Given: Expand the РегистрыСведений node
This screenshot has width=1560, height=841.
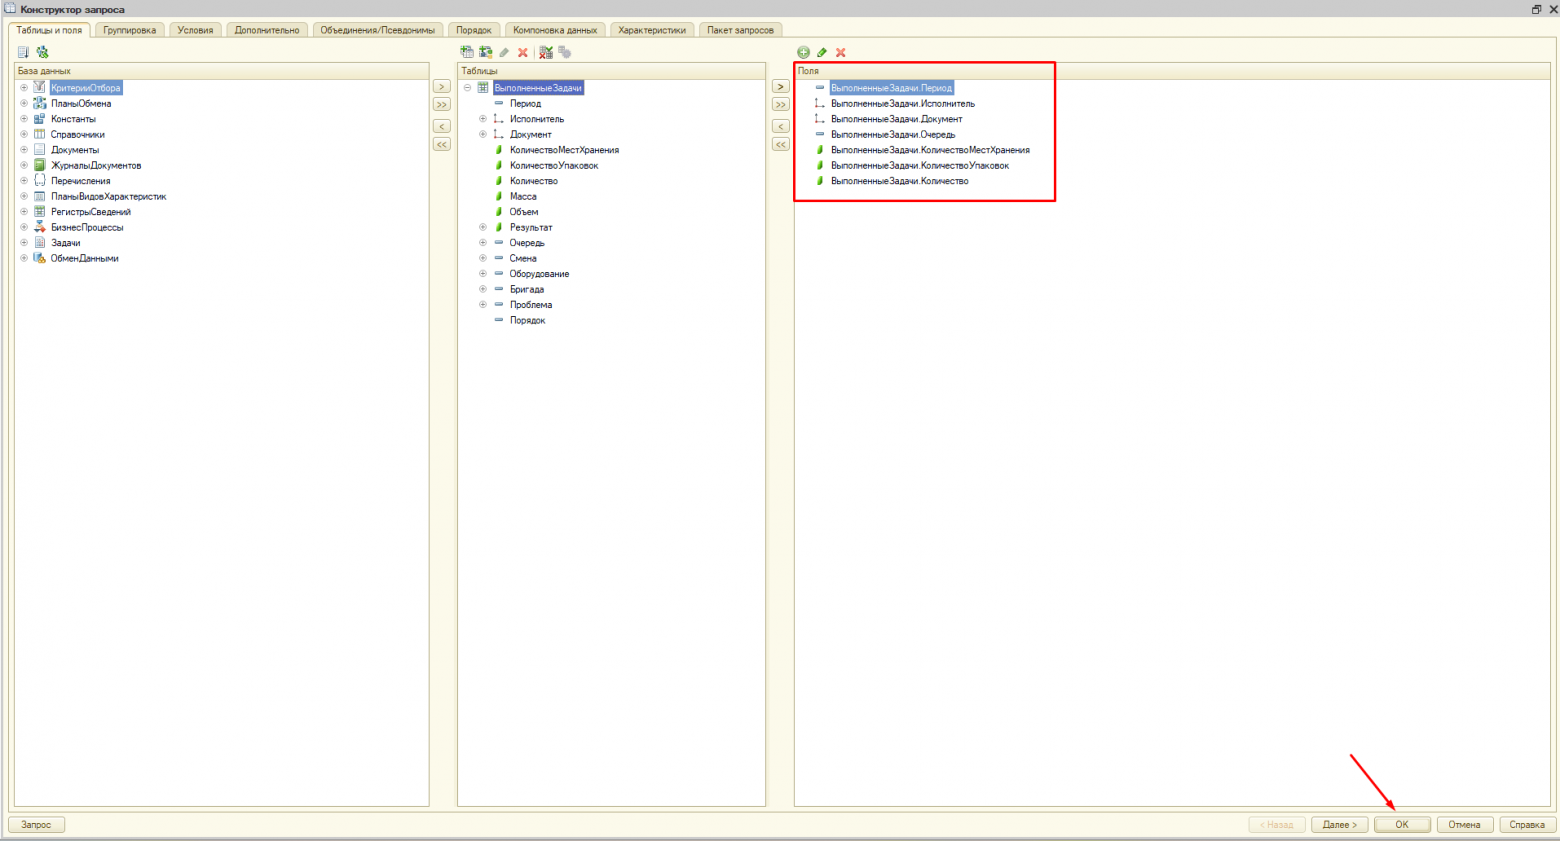Looking at the screenshot, I should click(24, 212).
